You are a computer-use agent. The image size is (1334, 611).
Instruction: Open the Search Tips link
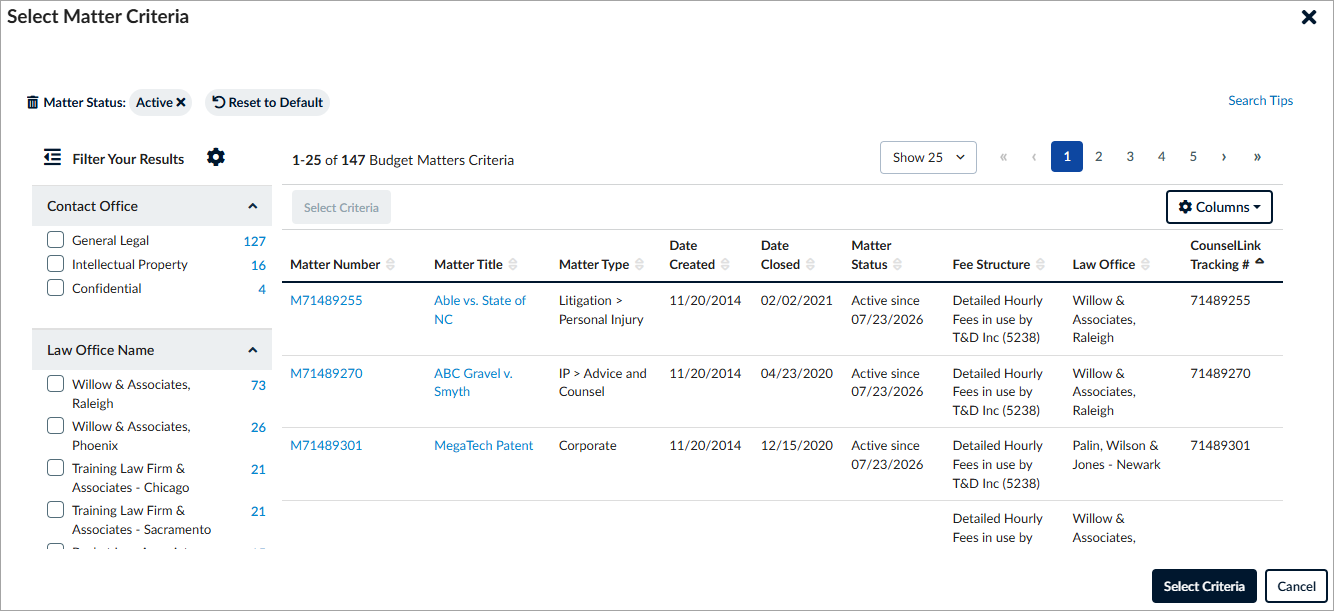click(x=1260, y=100)
